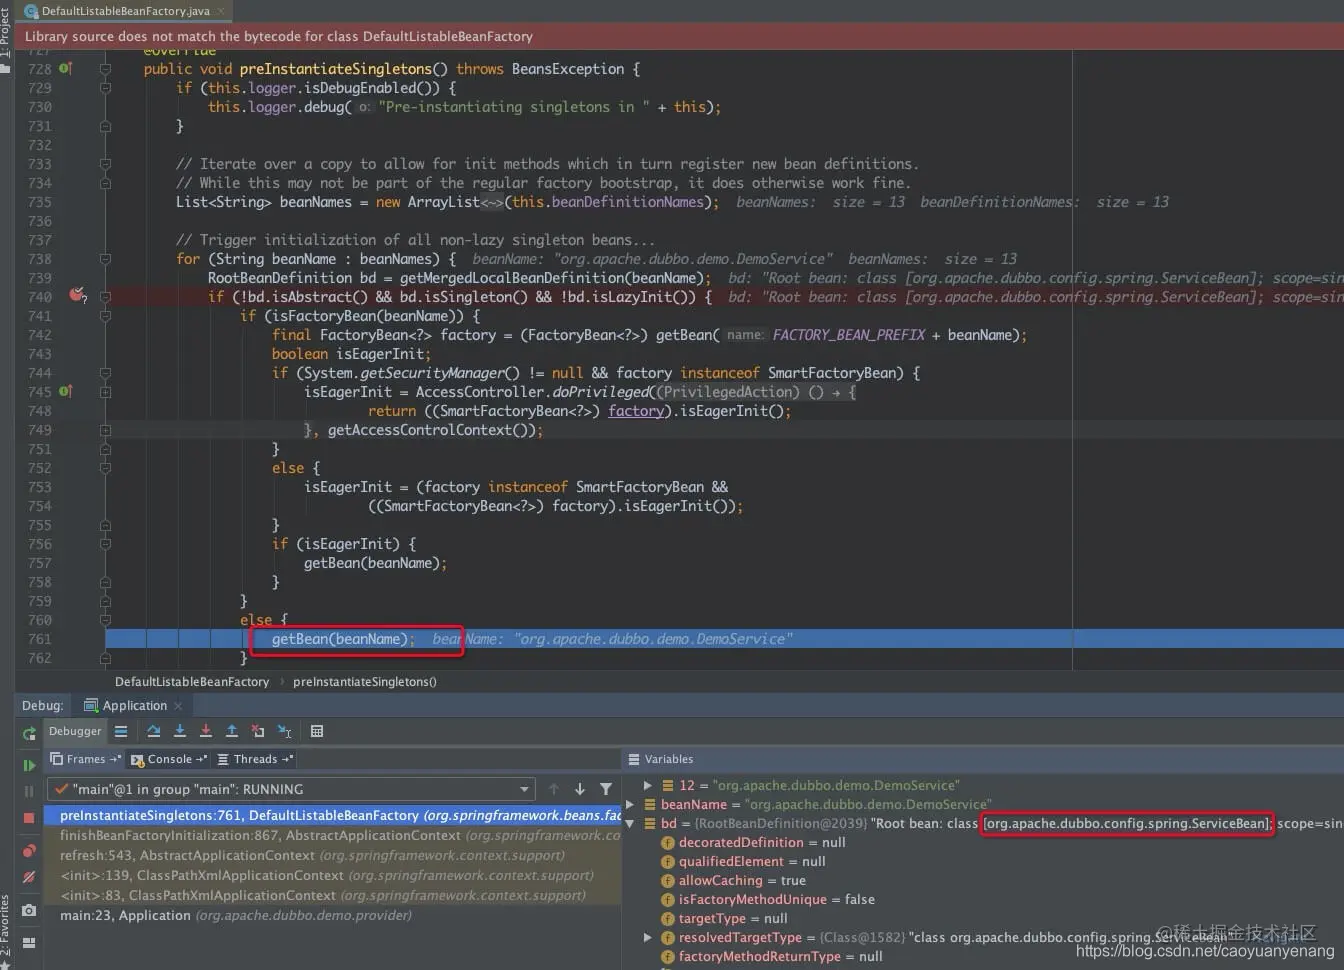Click the override gutter icon at line 745
This screenshot has width=1344, height=970.
65,392
